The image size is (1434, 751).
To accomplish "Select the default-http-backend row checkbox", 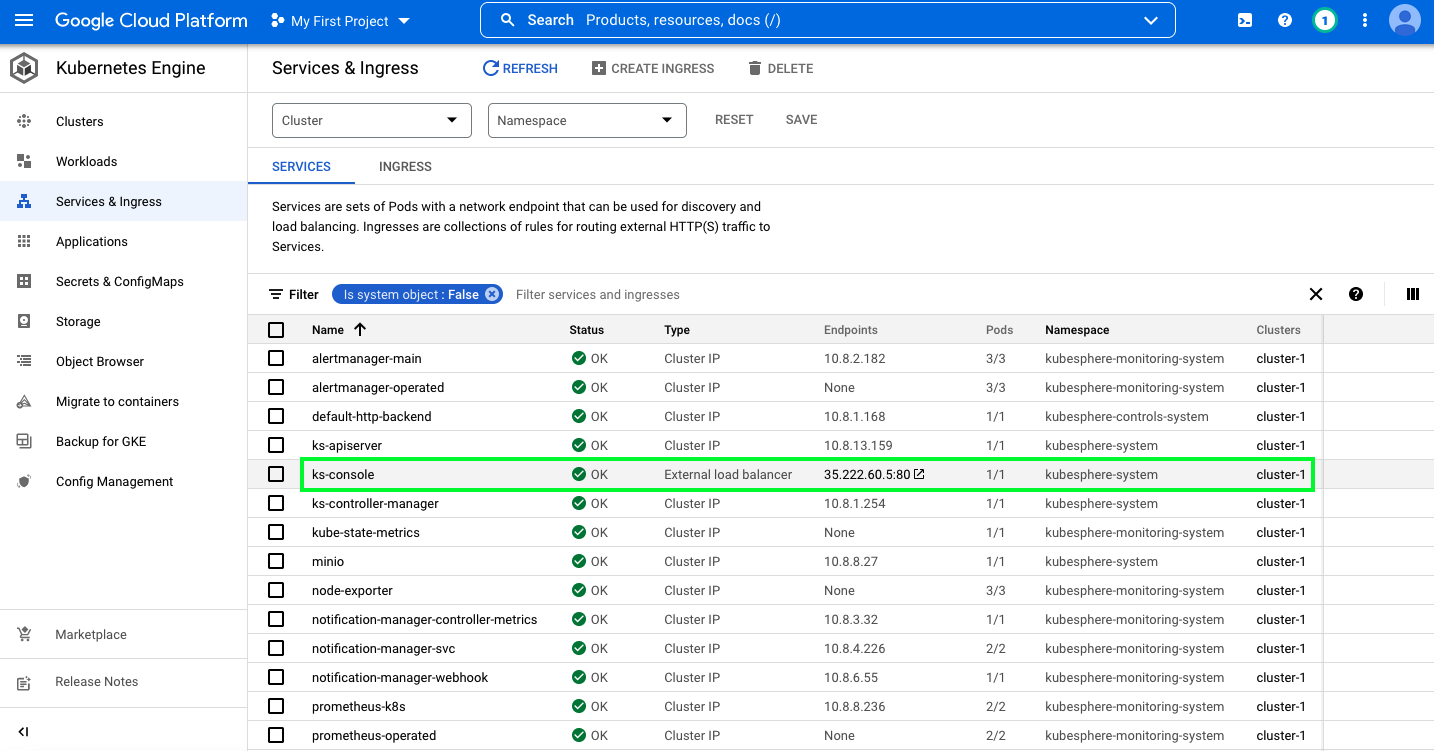I will [x=276, y=416].
